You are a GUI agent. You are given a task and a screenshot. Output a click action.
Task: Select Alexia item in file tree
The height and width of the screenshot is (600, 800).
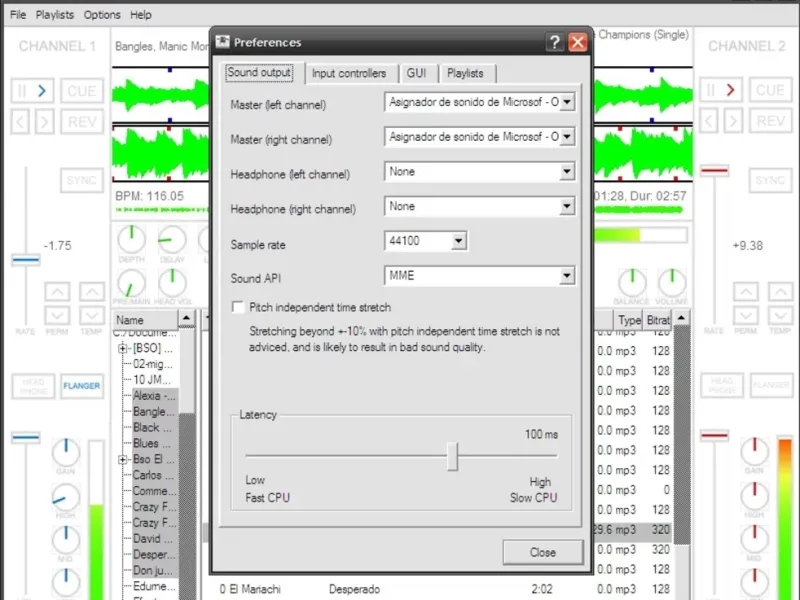point(154,395)
